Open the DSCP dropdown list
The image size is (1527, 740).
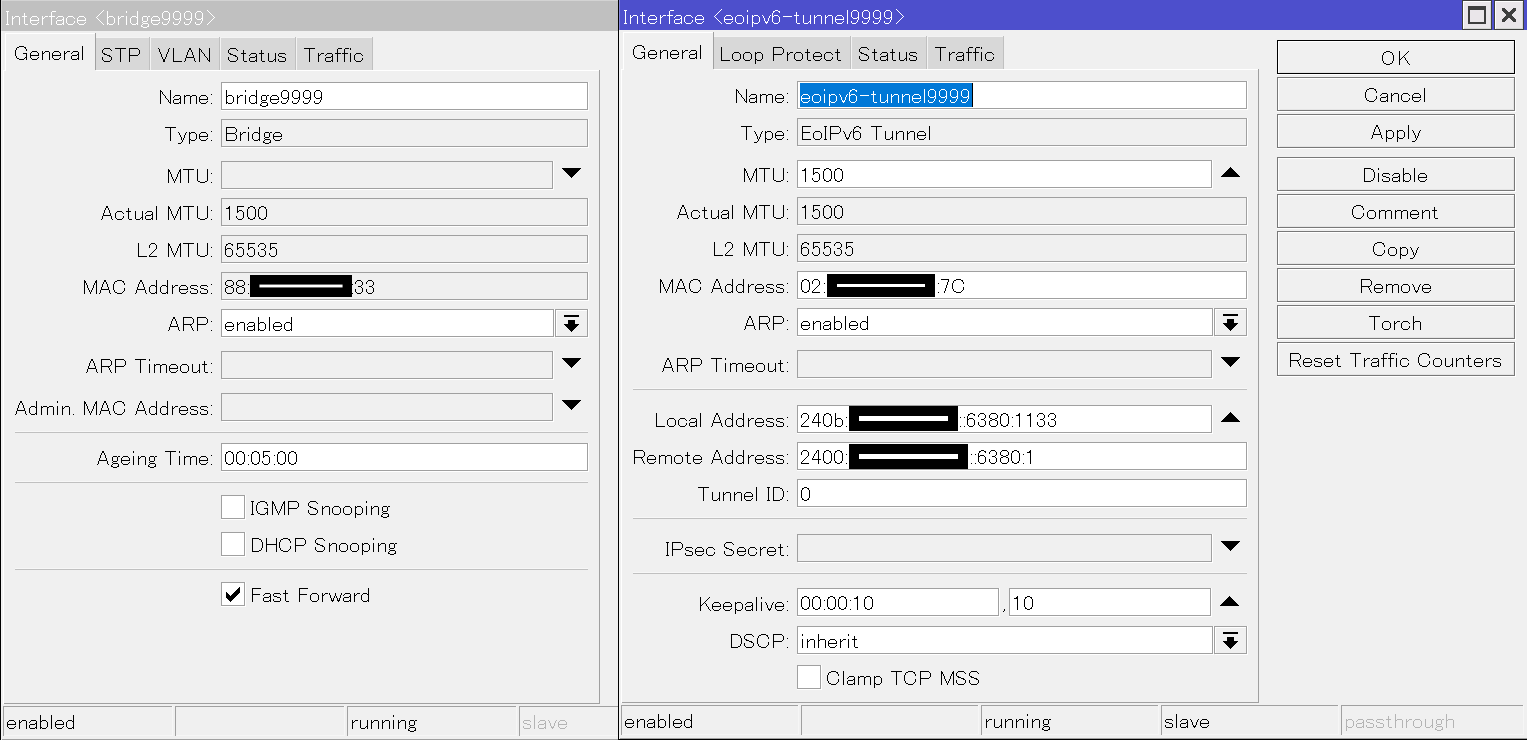click(x=1230, y=639)
